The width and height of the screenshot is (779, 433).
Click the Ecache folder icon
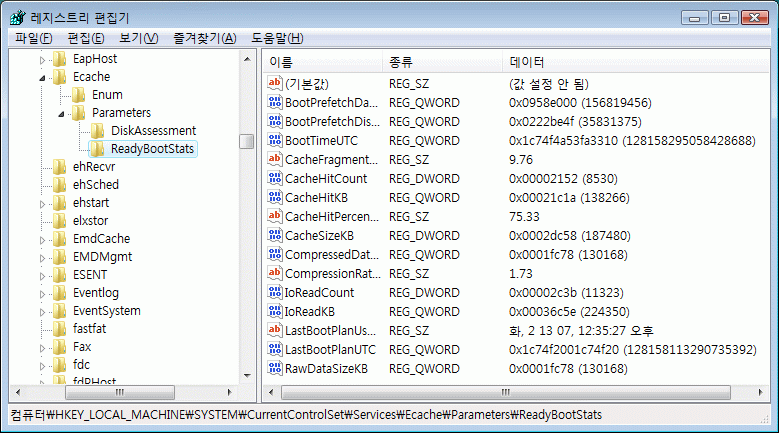[60, 77]
